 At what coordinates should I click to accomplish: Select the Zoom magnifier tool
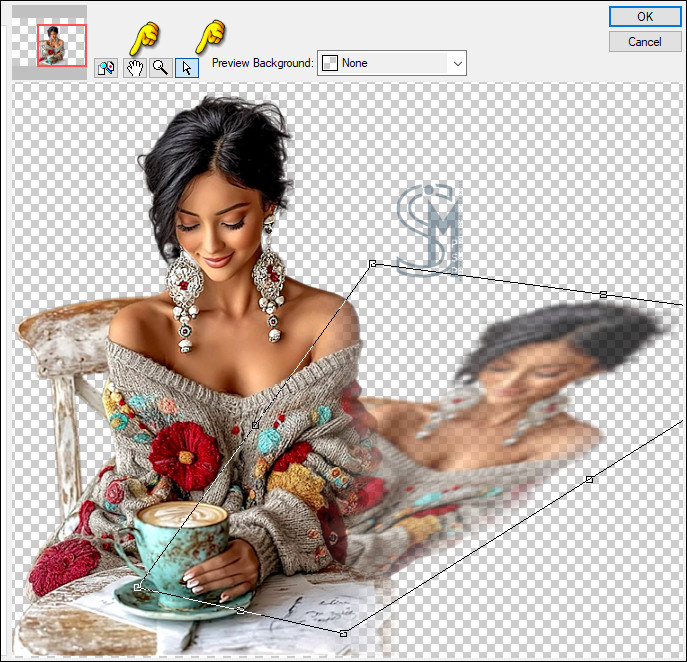tap(160, 68)
